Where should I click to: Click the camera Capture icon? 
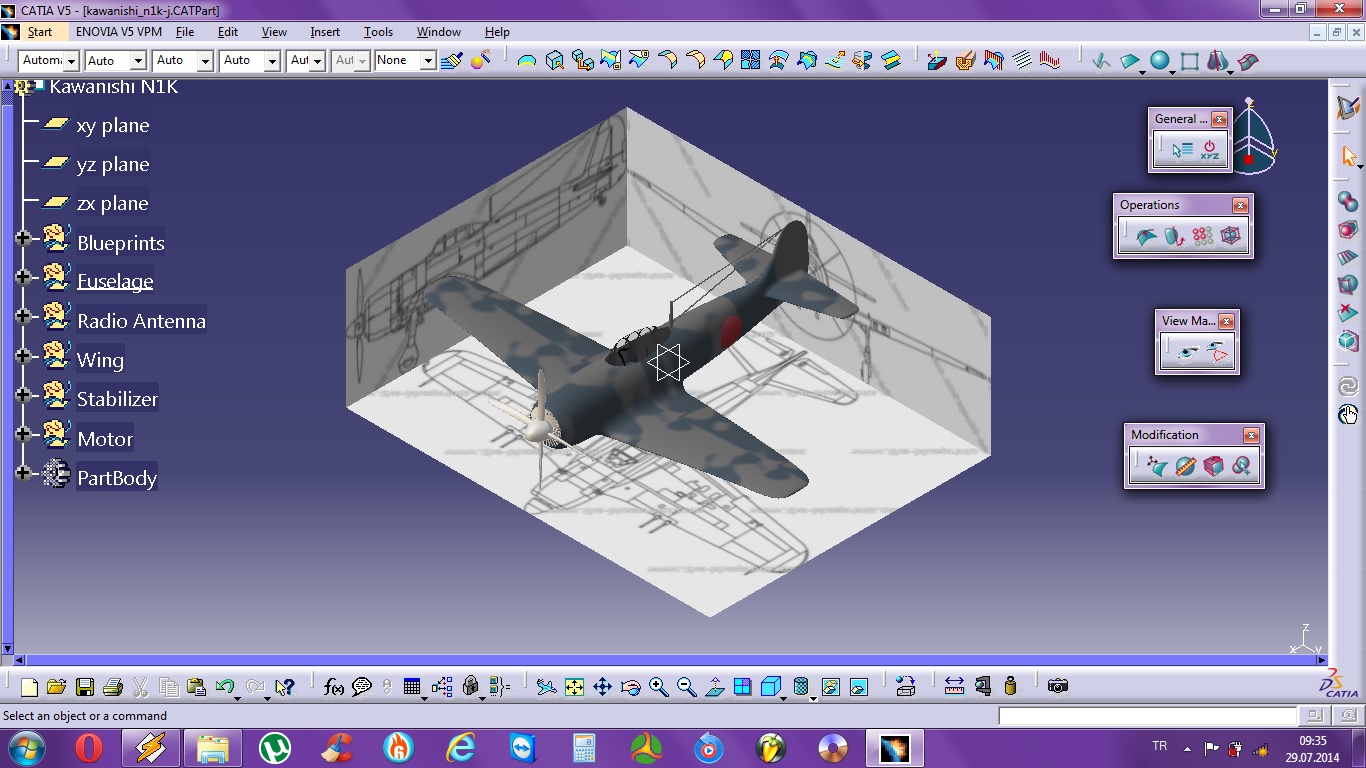[x=1057, y=686]
